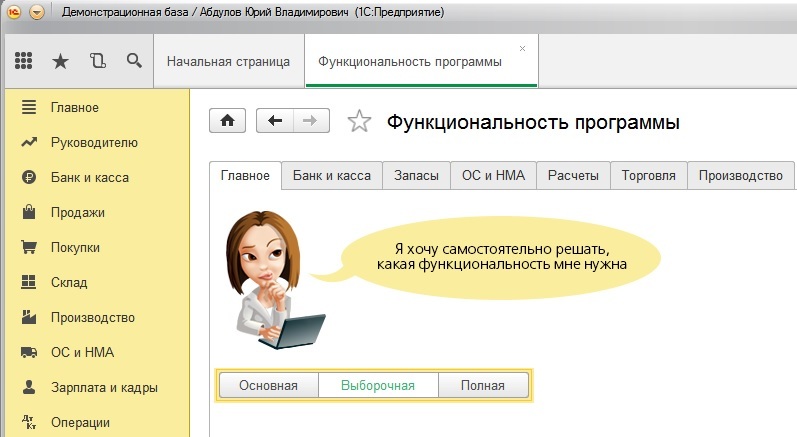797x437 pixels.
Task: Select Основная functionality mode
Action: click(x=268, y=386)
